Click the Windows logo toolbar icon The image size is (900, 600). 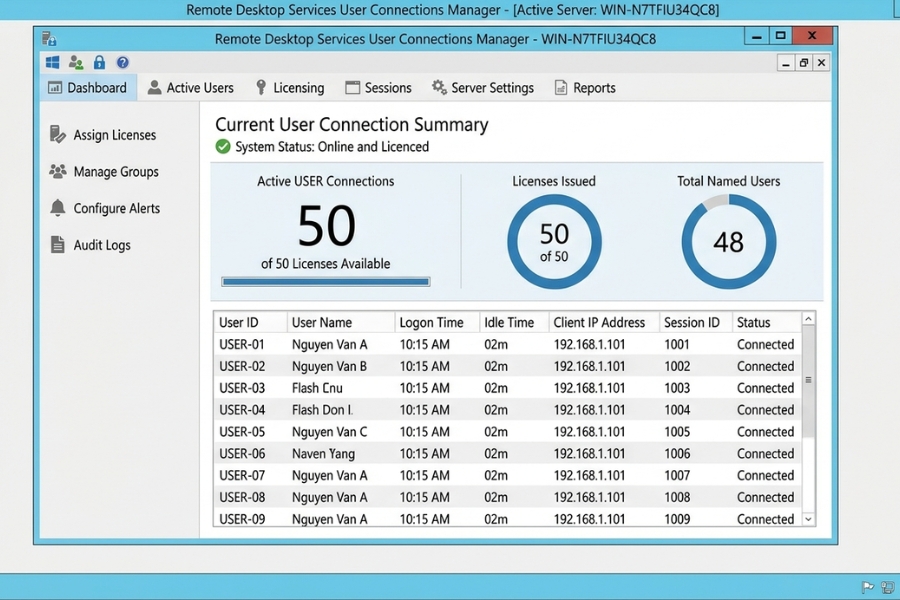(52, 62)
